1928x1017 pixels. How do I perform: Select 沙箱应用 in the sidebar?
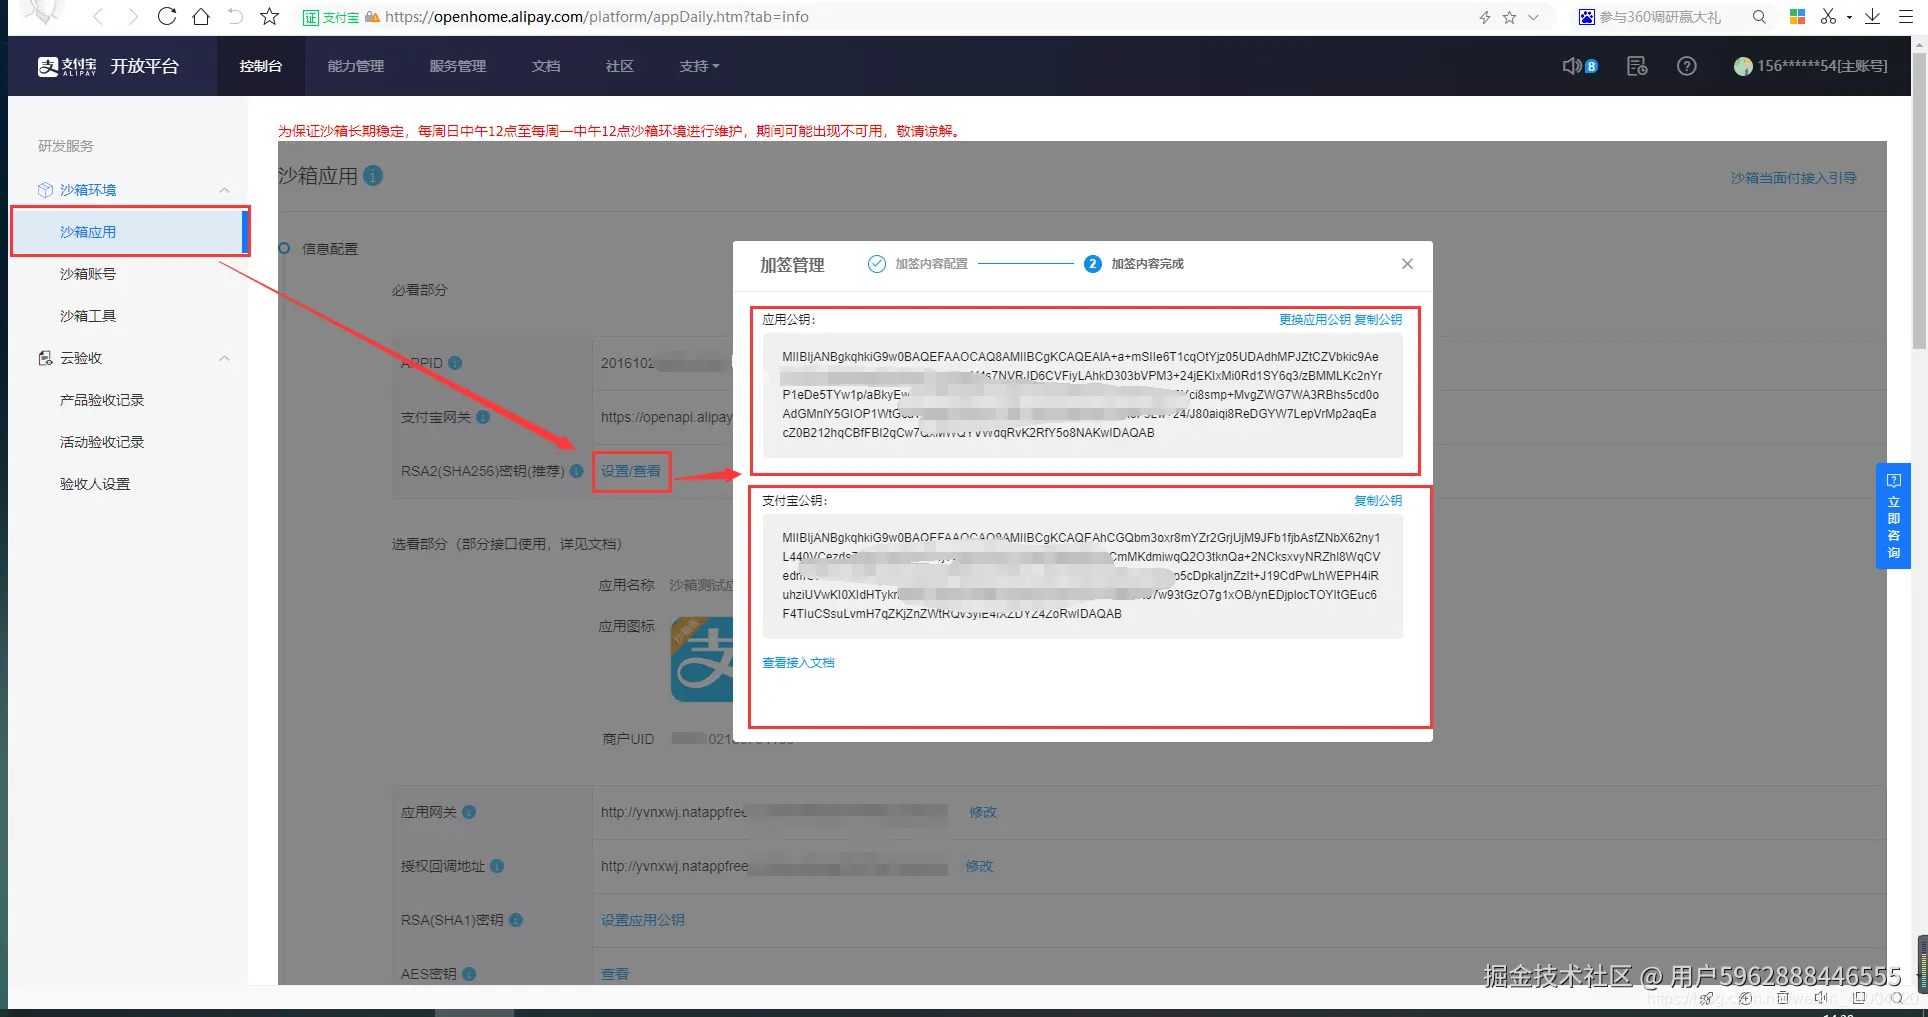tap(130, 232)
